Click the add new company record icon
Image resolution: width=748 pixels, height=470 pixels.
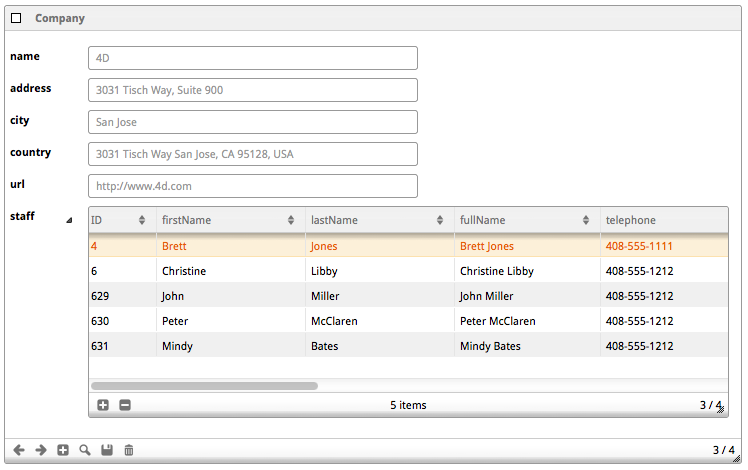[63, 450]
